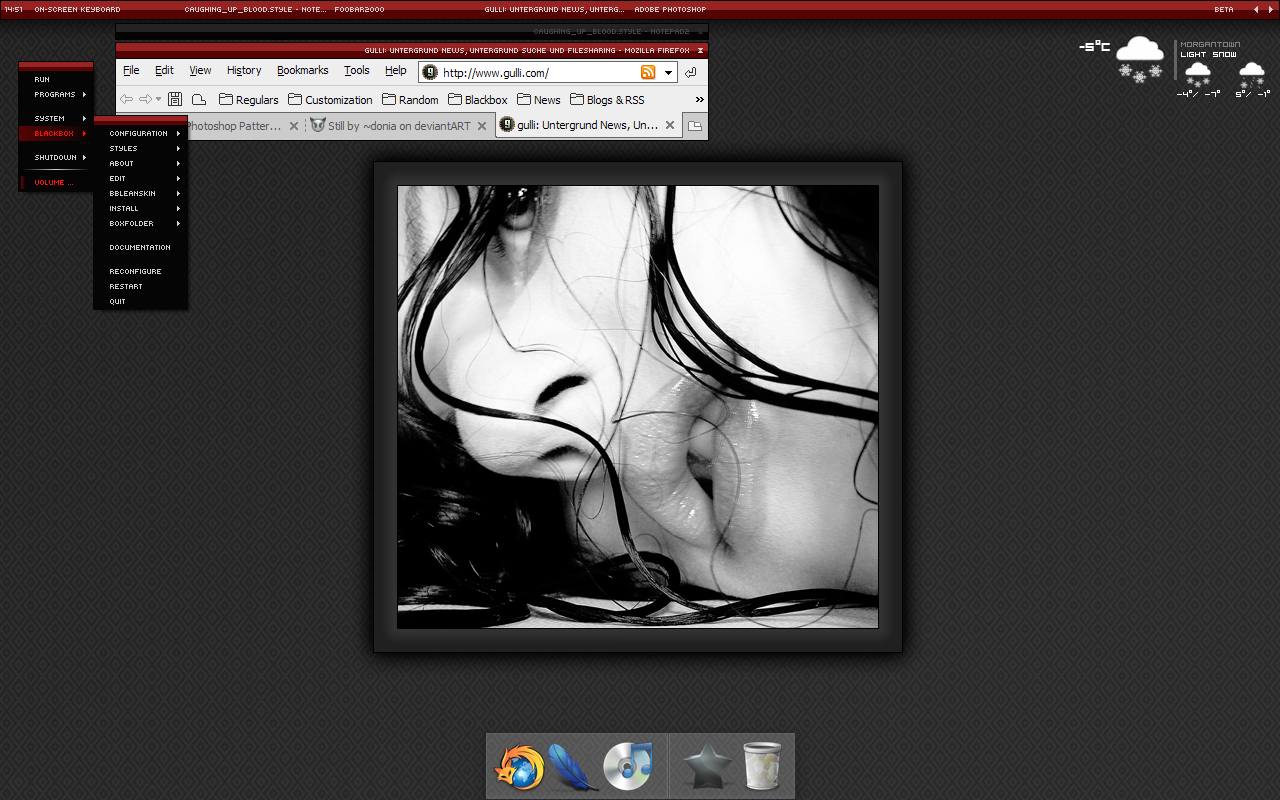Click the gulli site favicon in address bar
Viewport: 1280px width, 800px height.
[430, 72]
